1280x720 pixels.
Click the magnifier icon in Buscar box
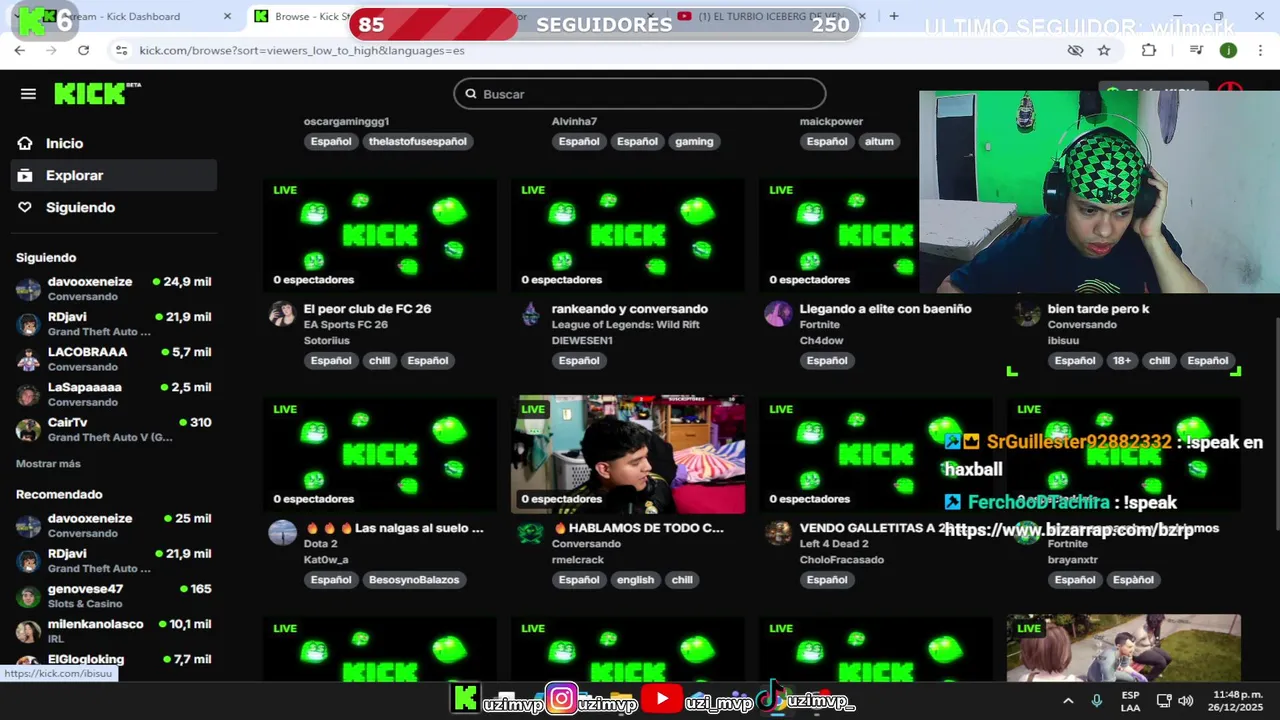pos(471,94)
